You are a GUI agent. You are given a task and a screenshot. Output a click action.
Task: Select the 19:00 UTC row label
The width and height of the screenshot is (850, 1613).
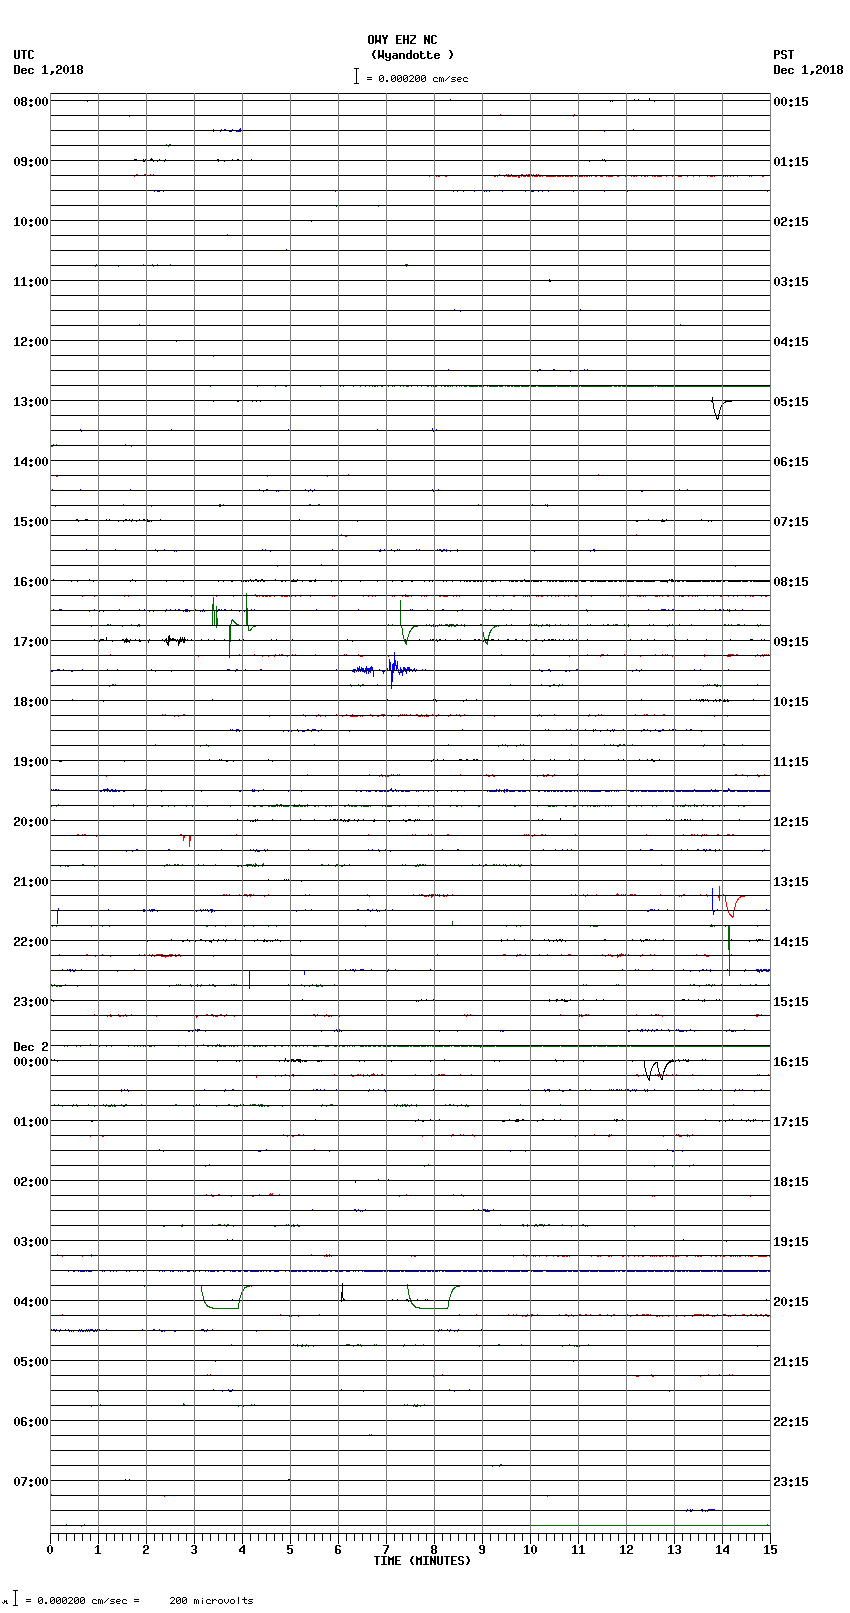(31, 762)
